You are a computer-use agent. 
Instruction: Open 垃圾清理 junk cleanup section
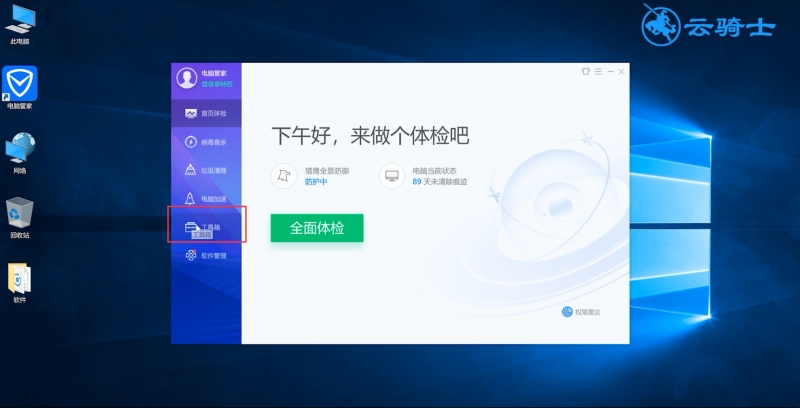point(206,170)
